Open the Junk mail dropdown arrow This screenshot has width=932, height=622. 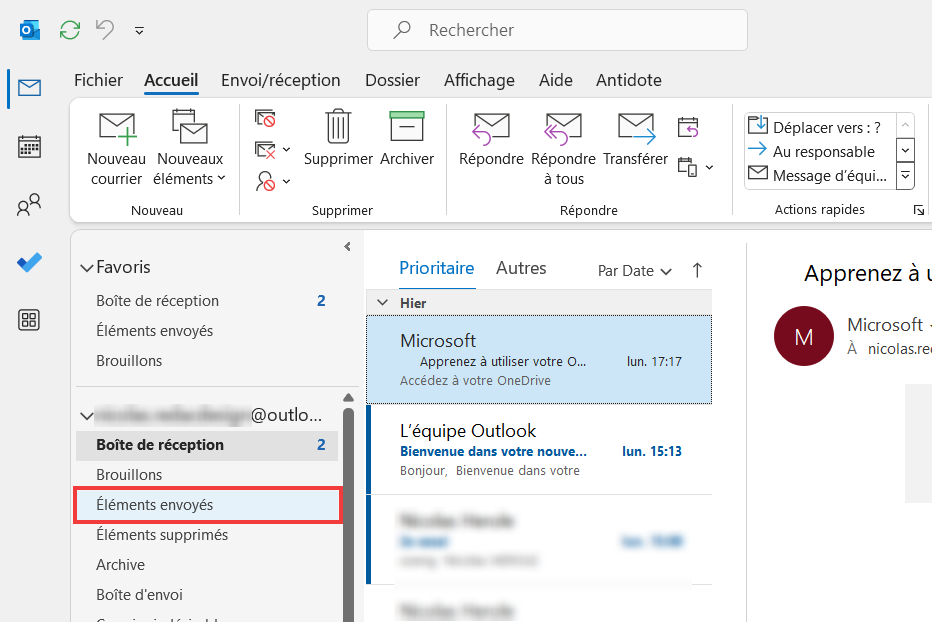286,181
